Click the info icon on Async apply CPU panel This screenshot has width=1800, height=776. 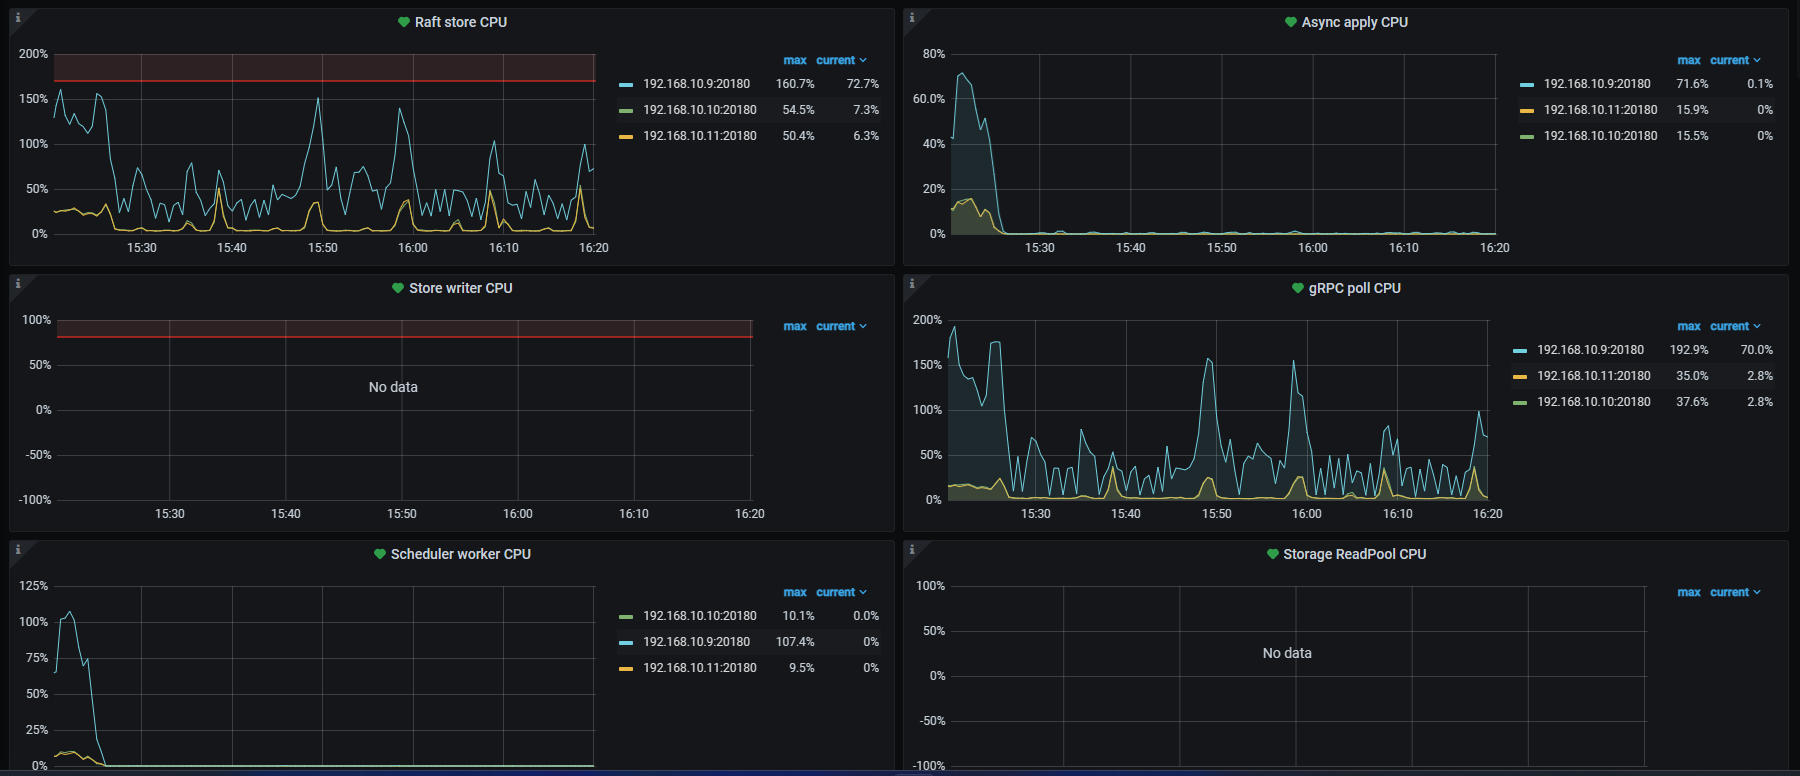click(912, 18)
